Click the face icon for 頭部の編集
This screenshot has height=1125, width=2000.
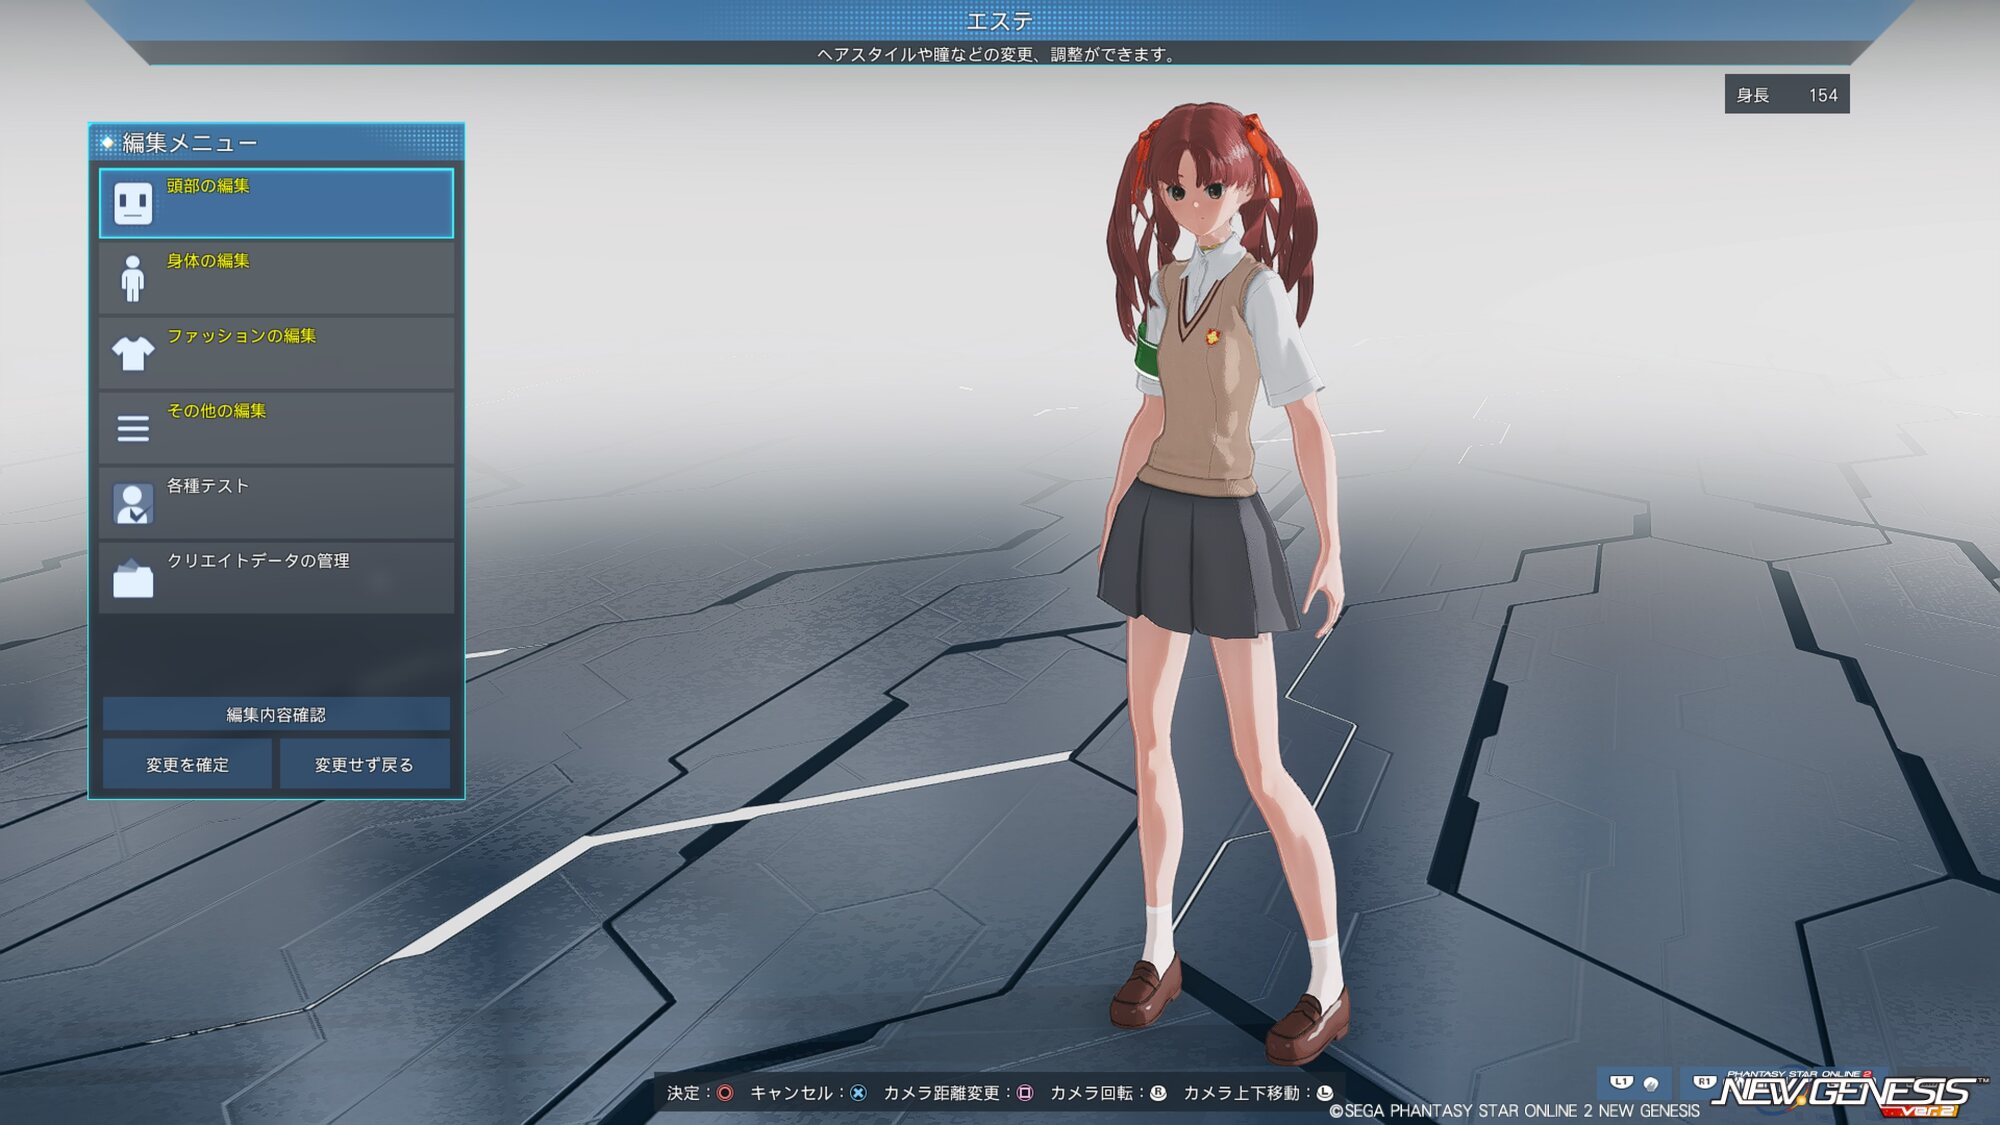click(132, 204)
